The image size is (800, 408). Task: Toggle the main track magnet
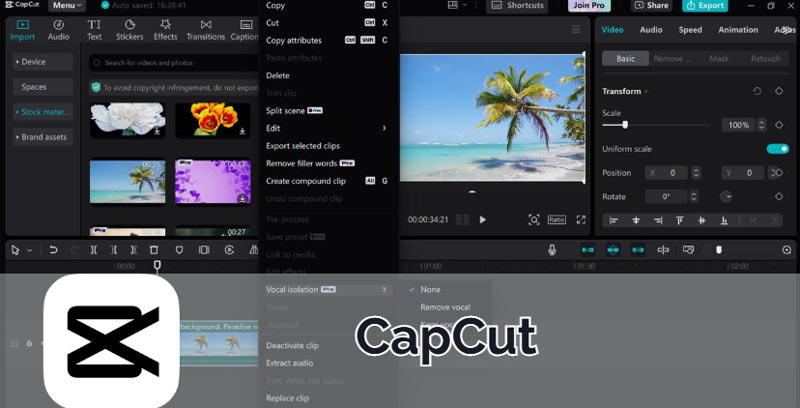[x=588, y=250]
